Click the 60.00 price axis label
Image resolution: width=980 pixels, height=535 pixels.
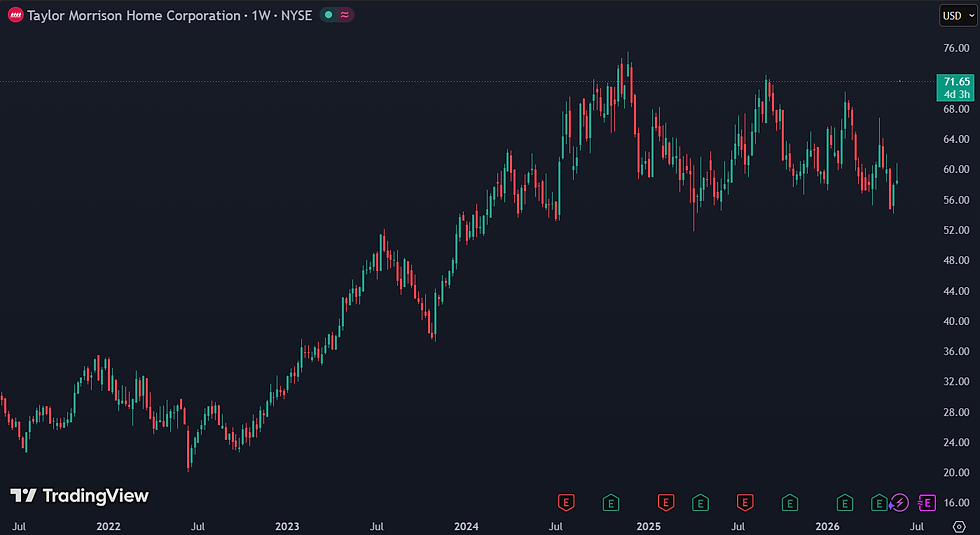coord(956,169)
